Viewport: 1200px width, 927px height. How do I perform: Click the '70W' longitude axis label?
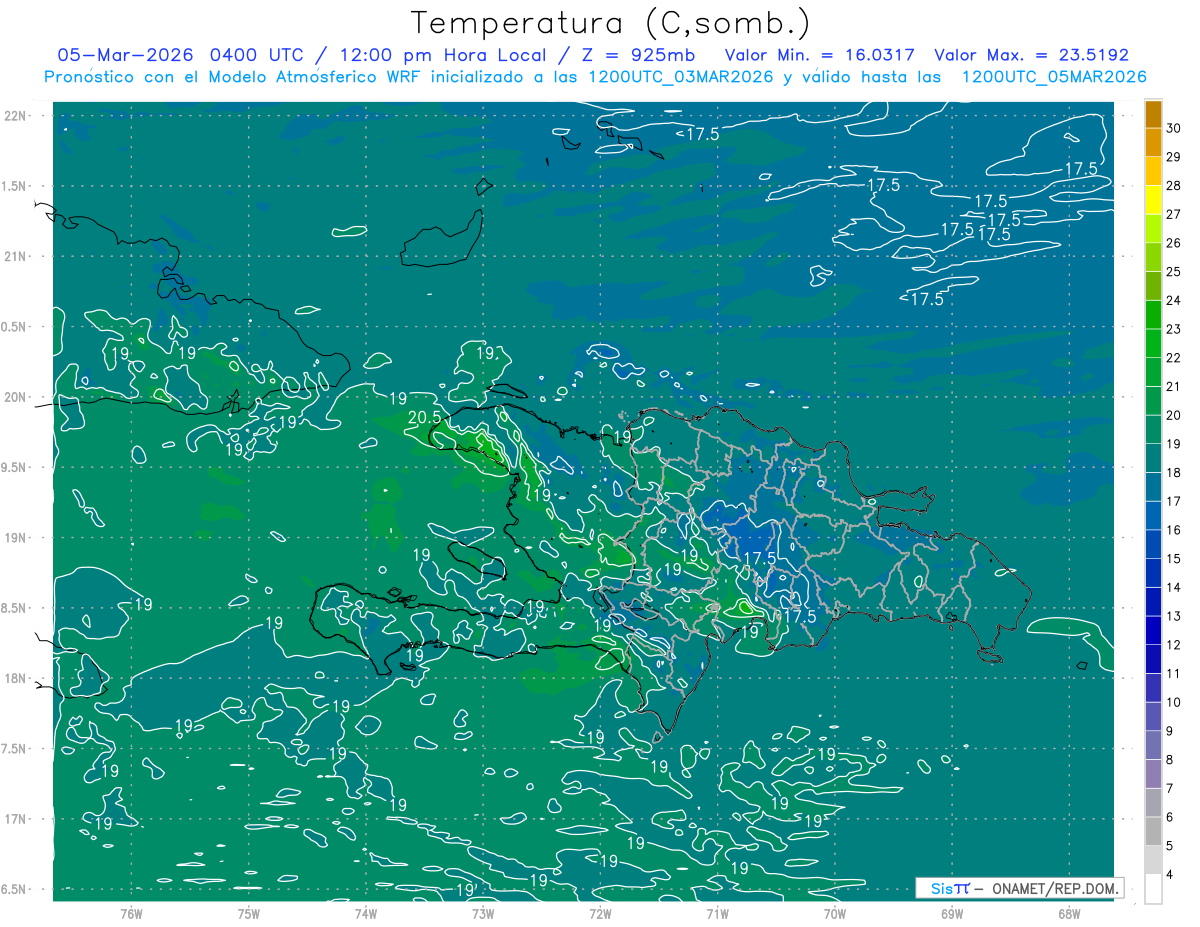click(834, 913)
